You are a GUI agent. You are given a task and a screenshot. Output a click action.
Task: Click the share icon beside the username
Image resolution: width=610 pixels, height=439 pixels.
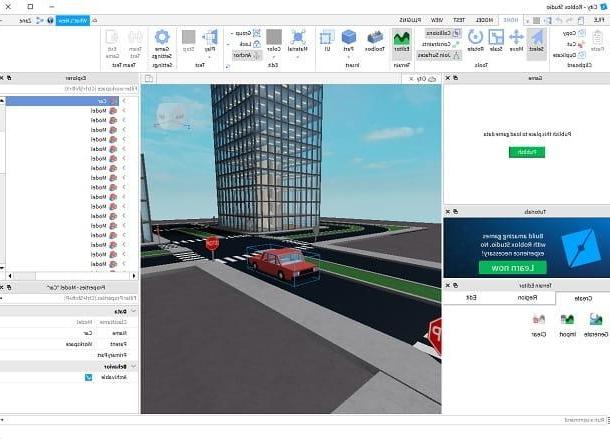click(x=40, y=20)
